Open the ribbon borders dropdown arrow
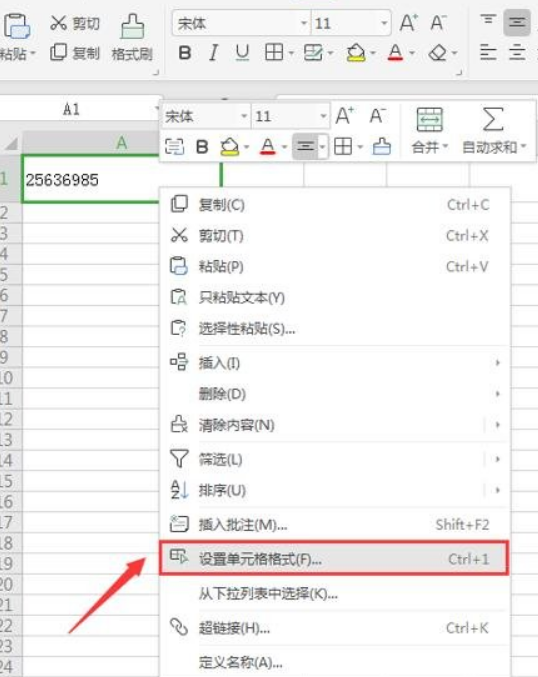This screenshot has height=677, width=538. pyautogui.click(x=291, y=53)
